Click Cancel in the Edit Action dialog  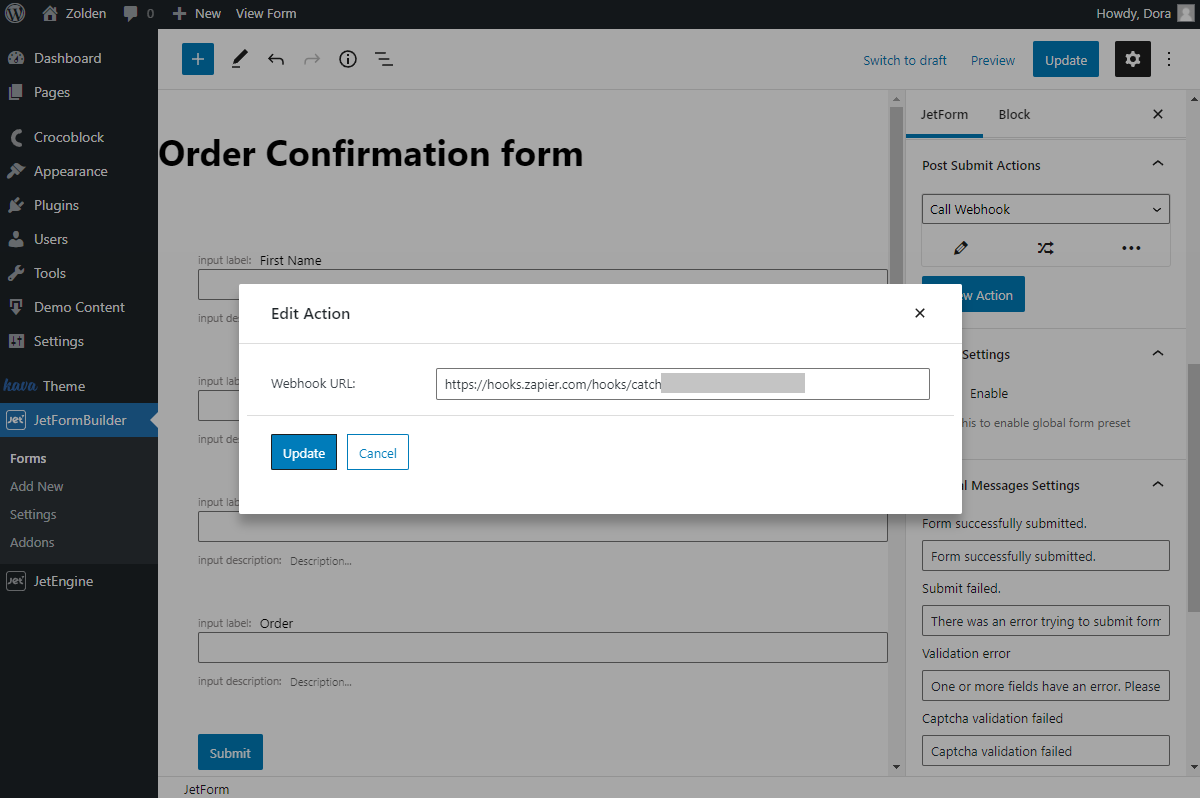(x=378, y=452)
